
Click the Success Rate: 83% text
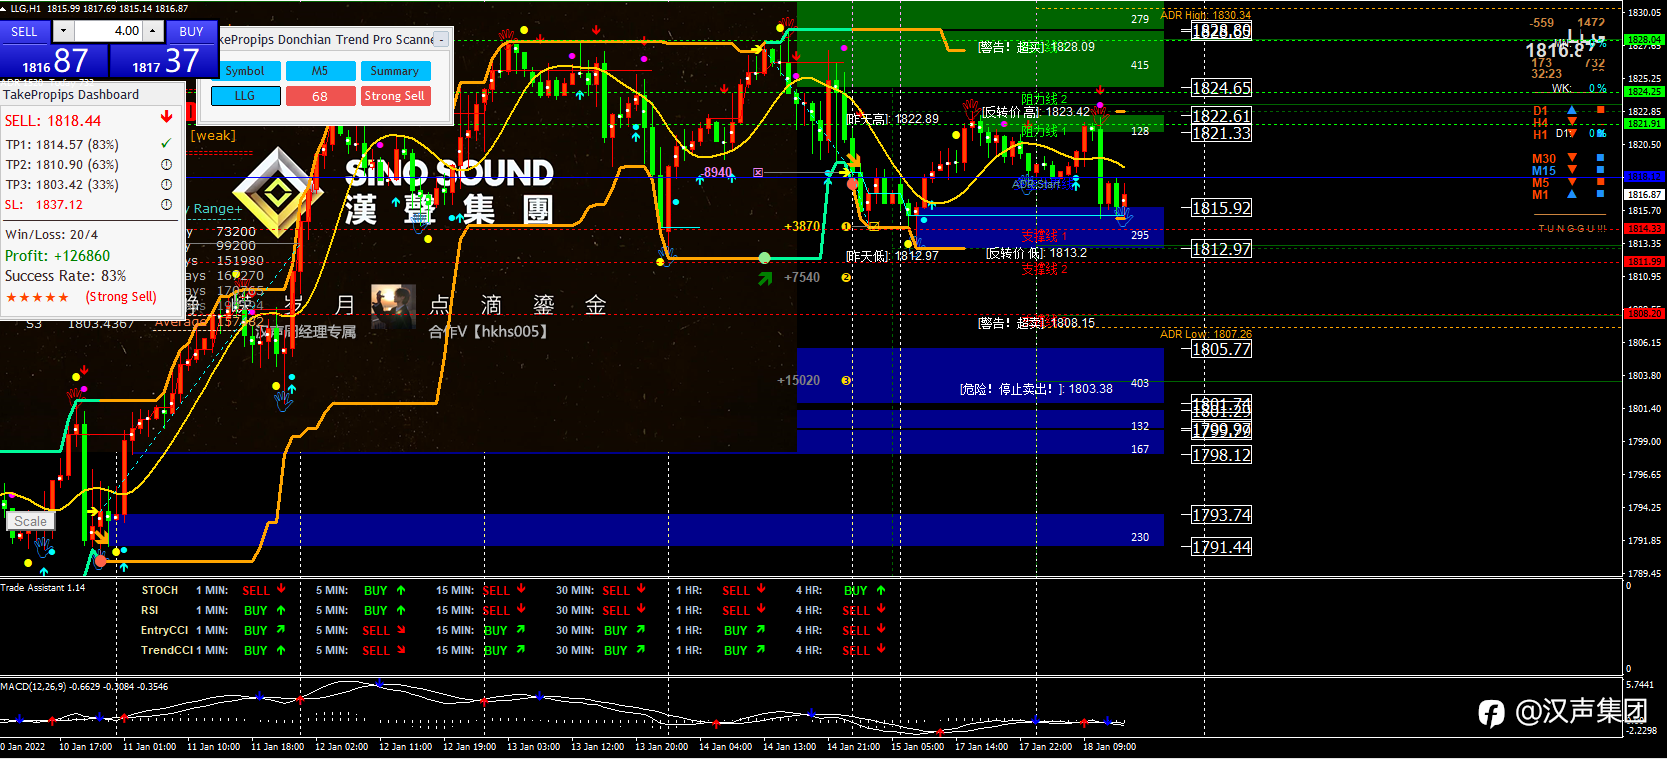pos(66,276)
